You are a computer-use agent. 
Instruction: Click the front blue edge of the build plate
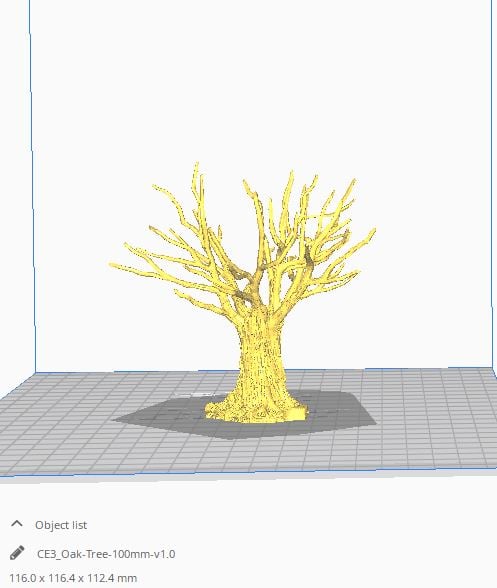(248, 472)
